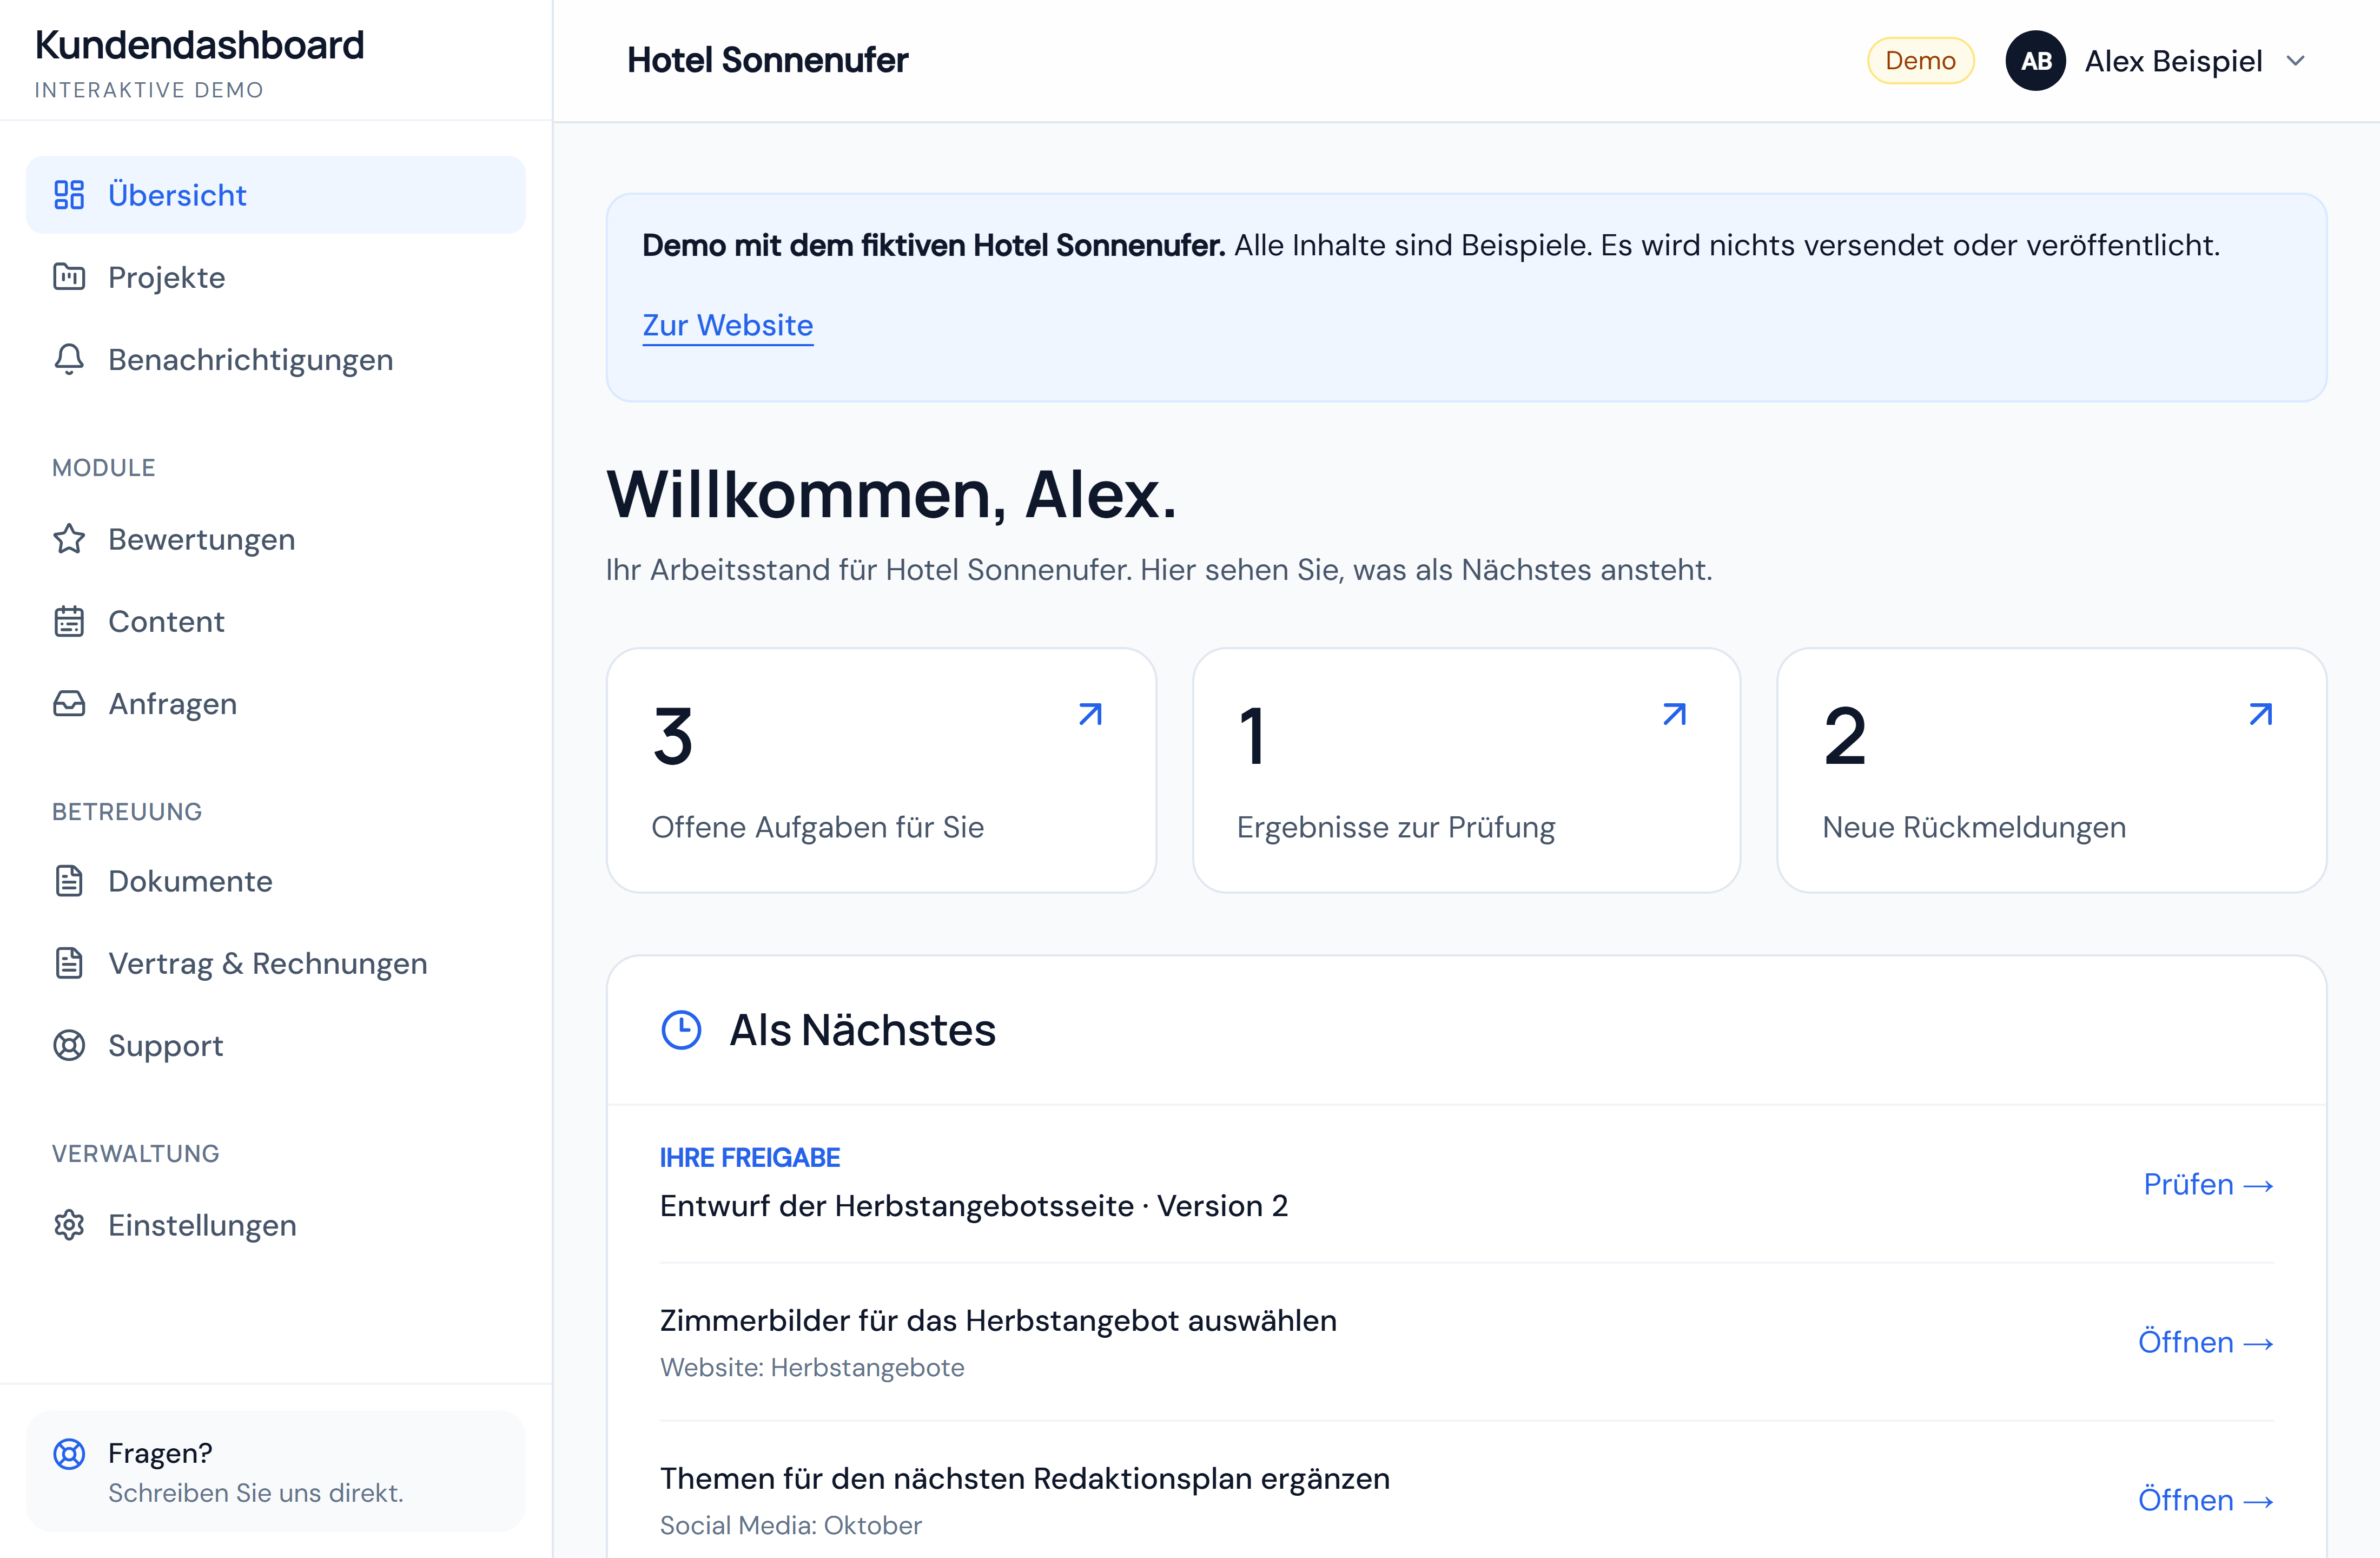
Task: Click arrow icon on Neue Rückmeldungen card
Action: [x=2261, y=714]
